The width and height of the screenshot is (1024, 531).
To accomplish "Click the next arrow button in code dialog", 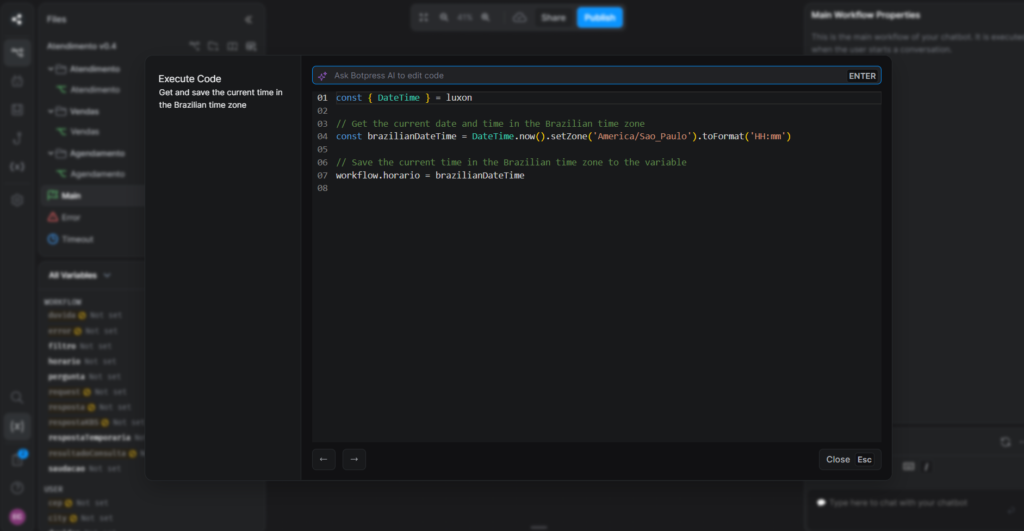I will pos(354,459).
